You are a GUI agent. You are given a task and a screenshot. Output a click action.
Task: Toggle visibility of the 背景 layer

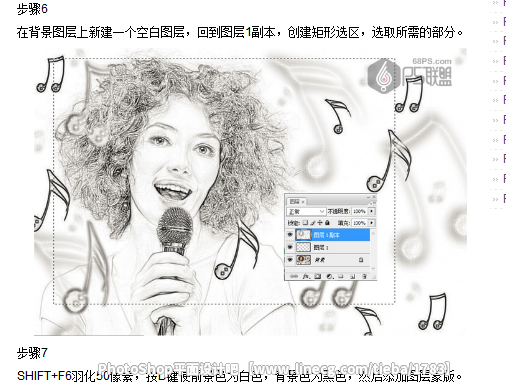pyautogui.click(x=290, y=260)
